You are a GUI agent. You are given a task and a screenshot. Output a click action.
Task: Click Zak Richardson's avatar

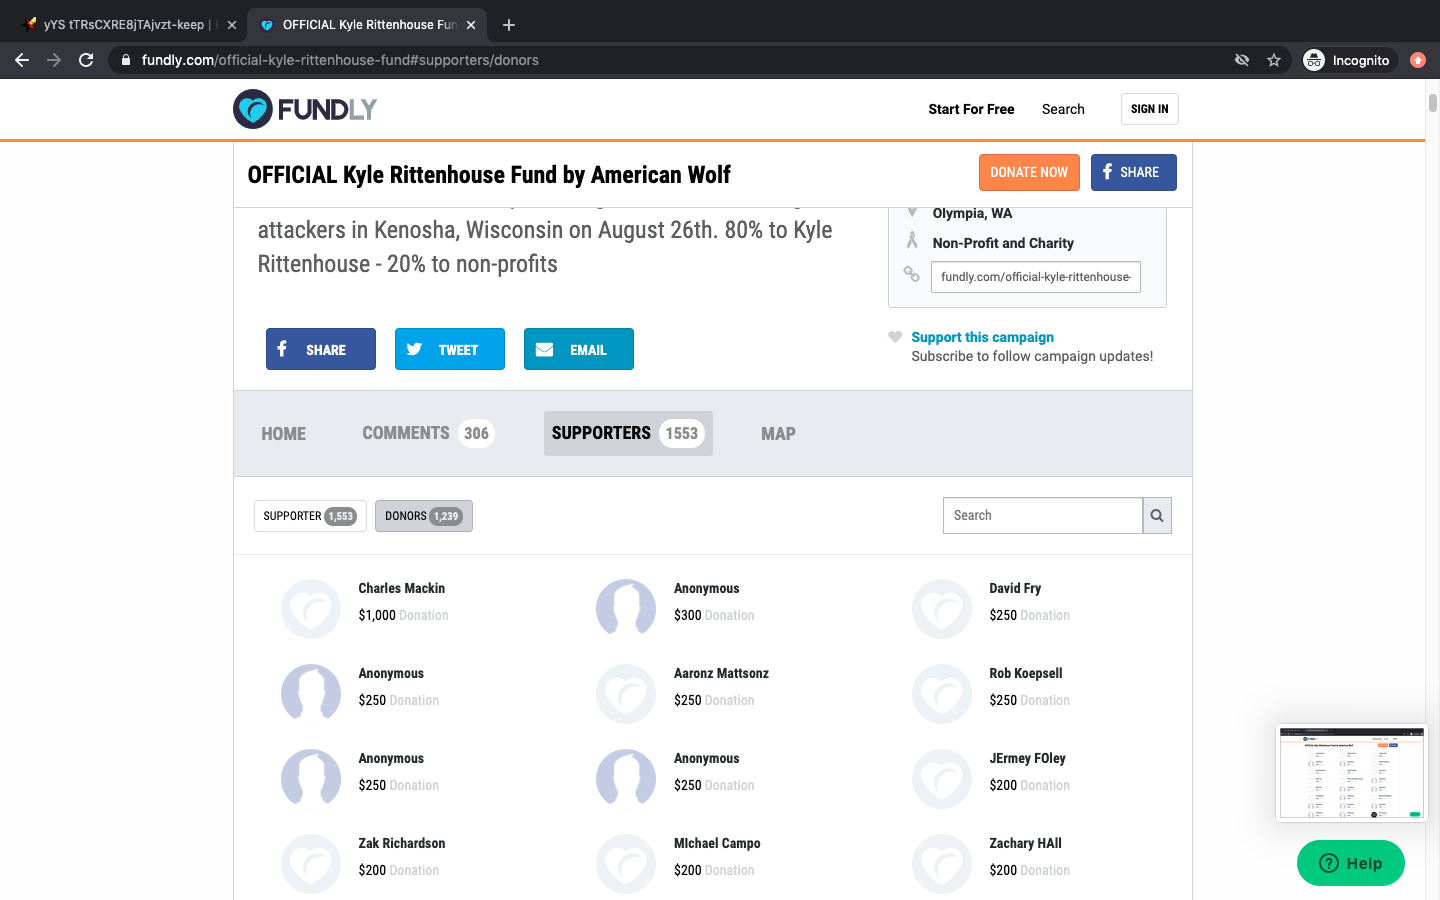coord(311,863)
